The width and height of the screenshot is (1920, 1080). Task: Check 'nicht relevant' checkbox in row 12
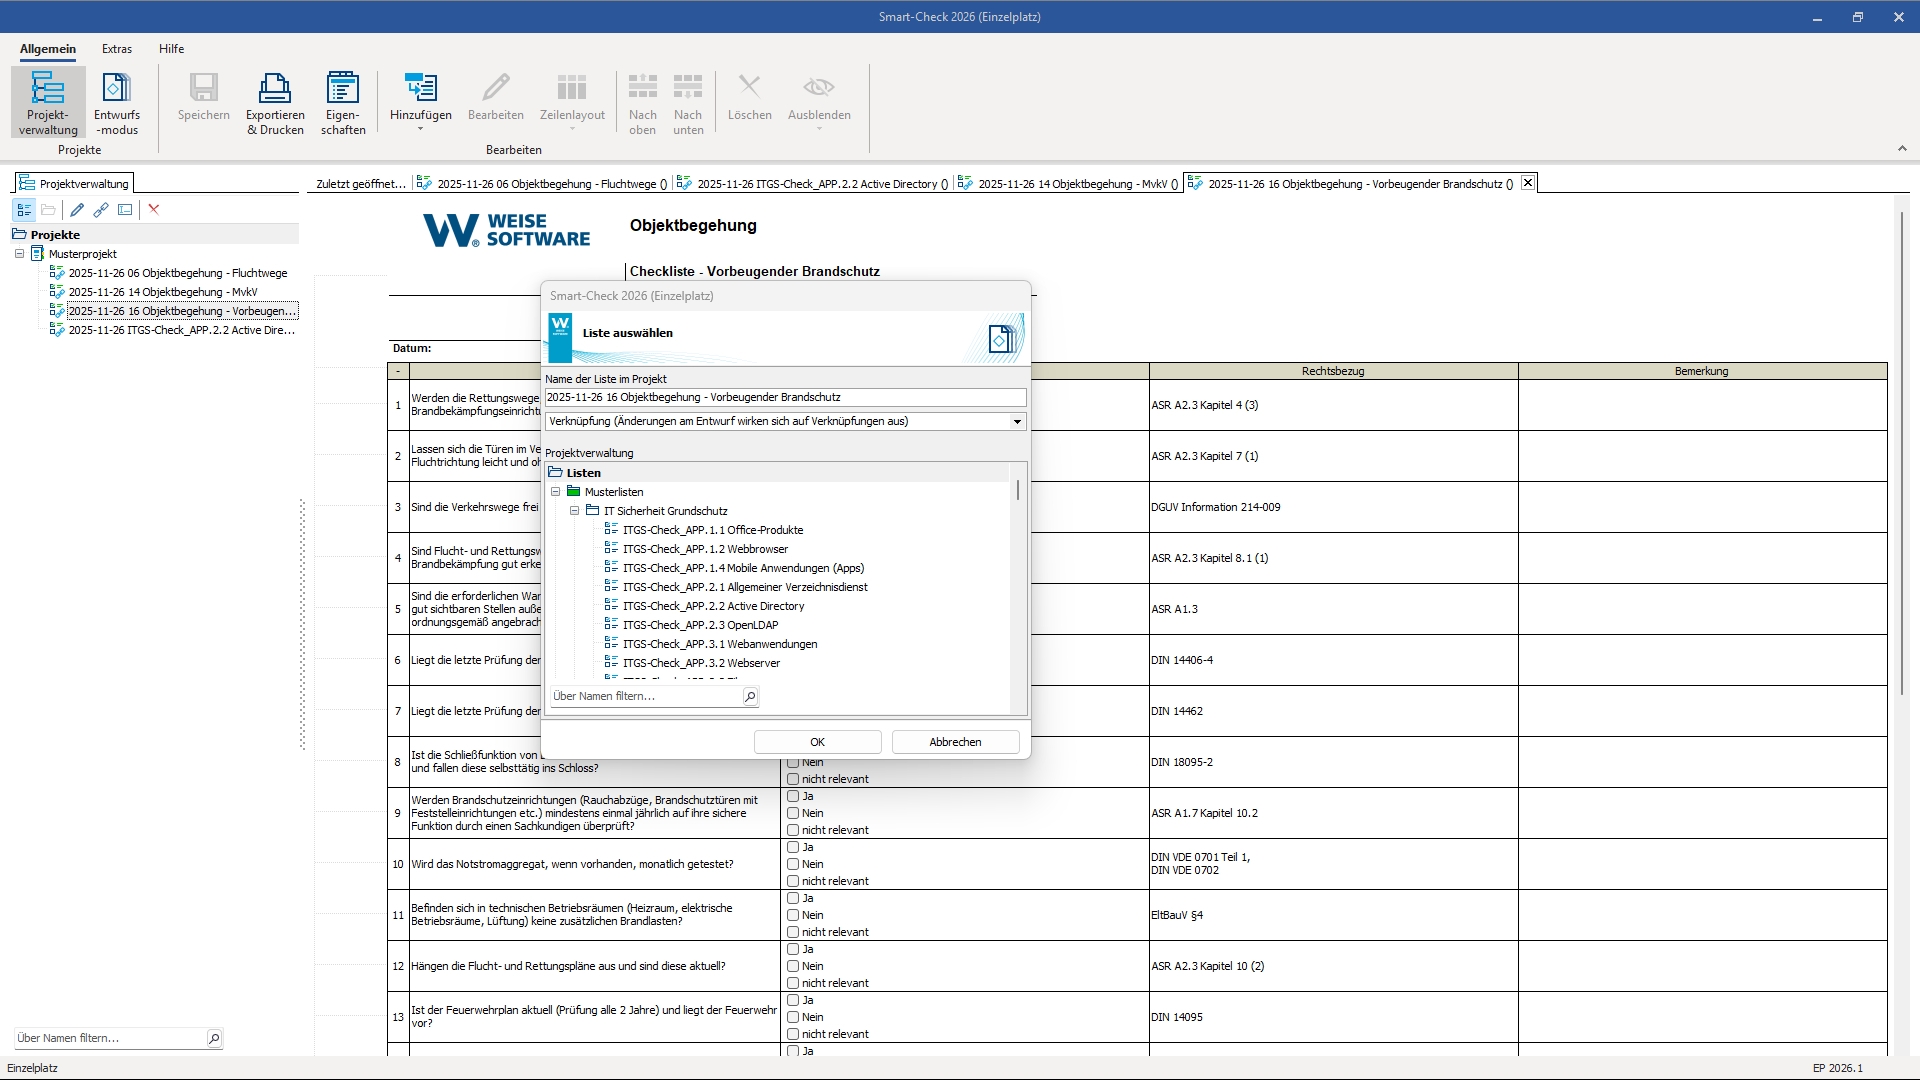click(793, 983)
